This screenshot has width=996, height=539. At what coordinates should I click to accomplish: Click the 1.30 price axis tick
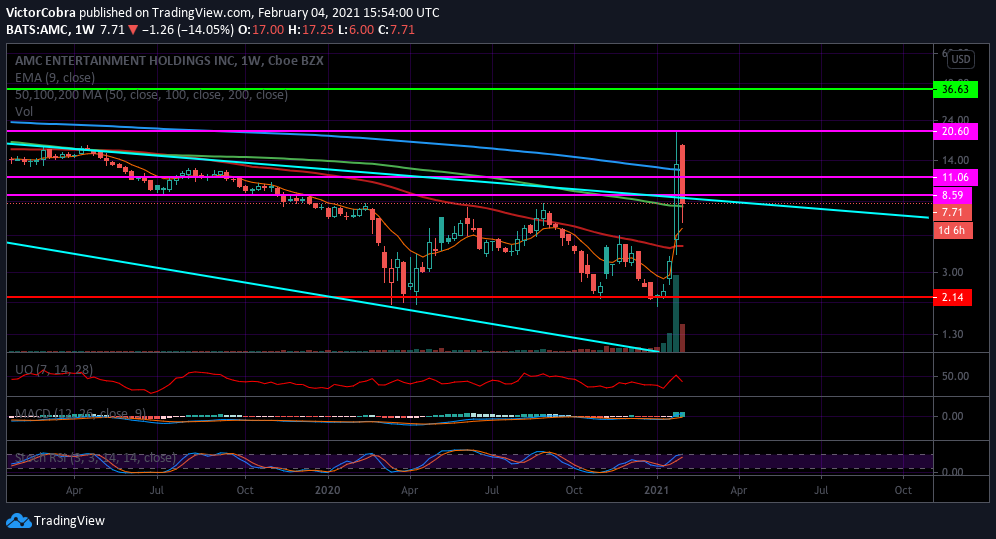(x=952, y=335)
